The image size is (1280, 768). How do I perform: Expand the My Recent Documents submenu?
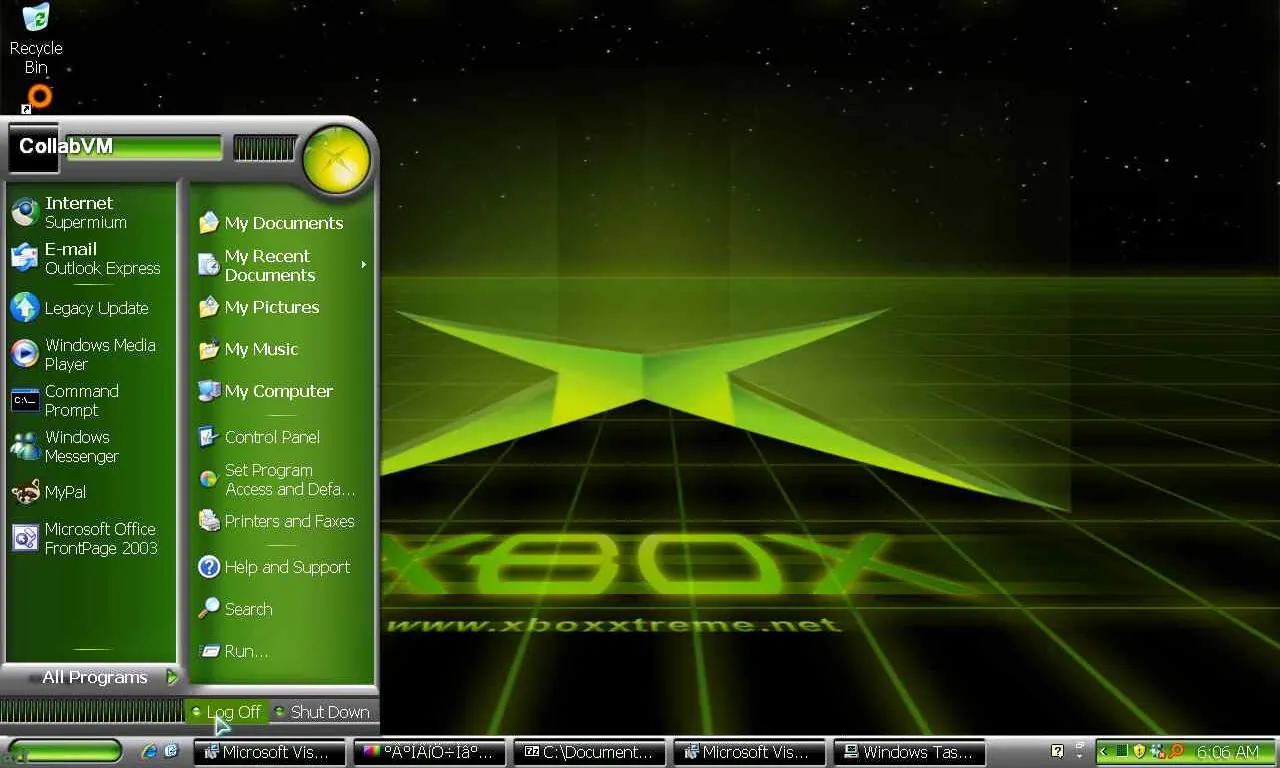coord(282,265)
